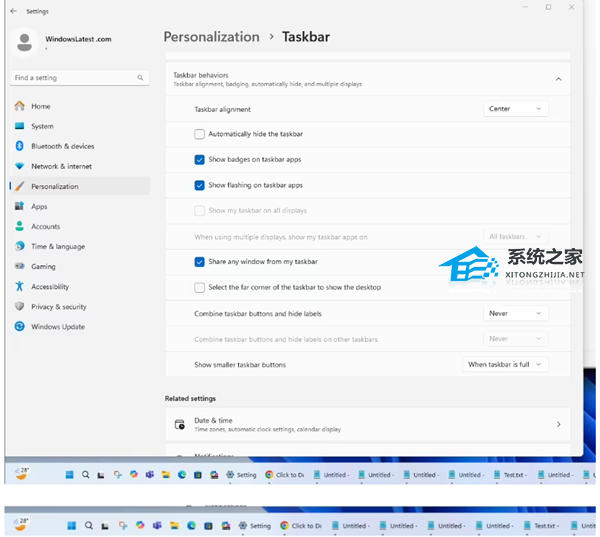Uncheck Show badges on taskbar apps
Screen dimensions: 600x537
coord(199,160)
